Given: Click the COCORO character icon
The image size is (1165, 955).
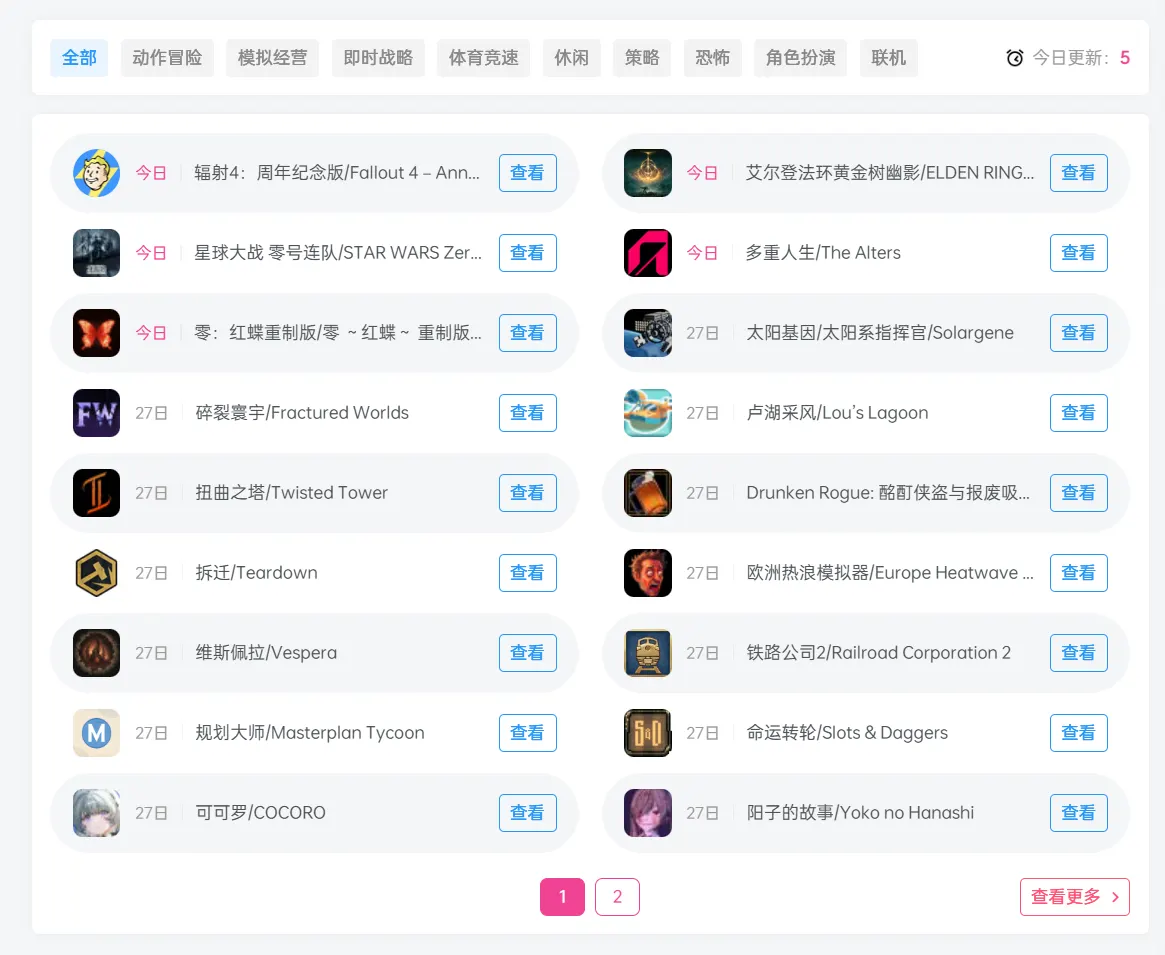Looking at the screenshot, I should pyautogui.click(x=97, y=813).
